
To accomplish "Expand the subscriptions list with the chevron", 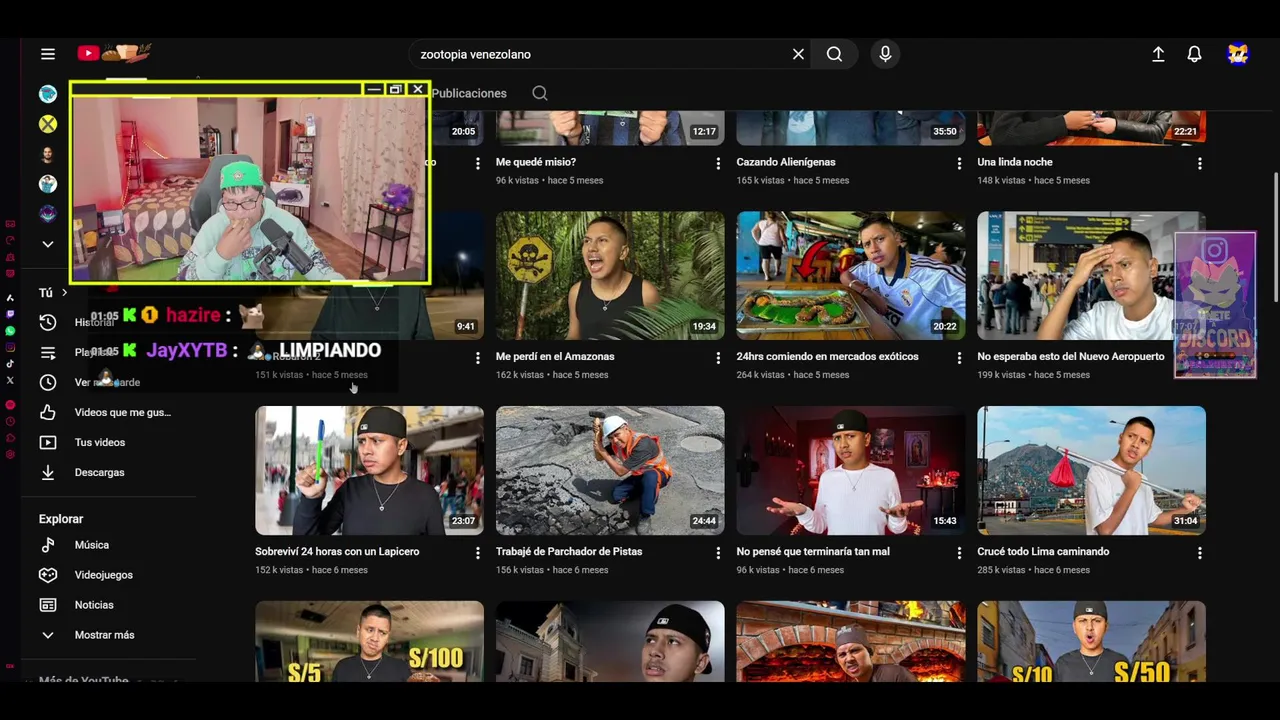I will point(47,244).
